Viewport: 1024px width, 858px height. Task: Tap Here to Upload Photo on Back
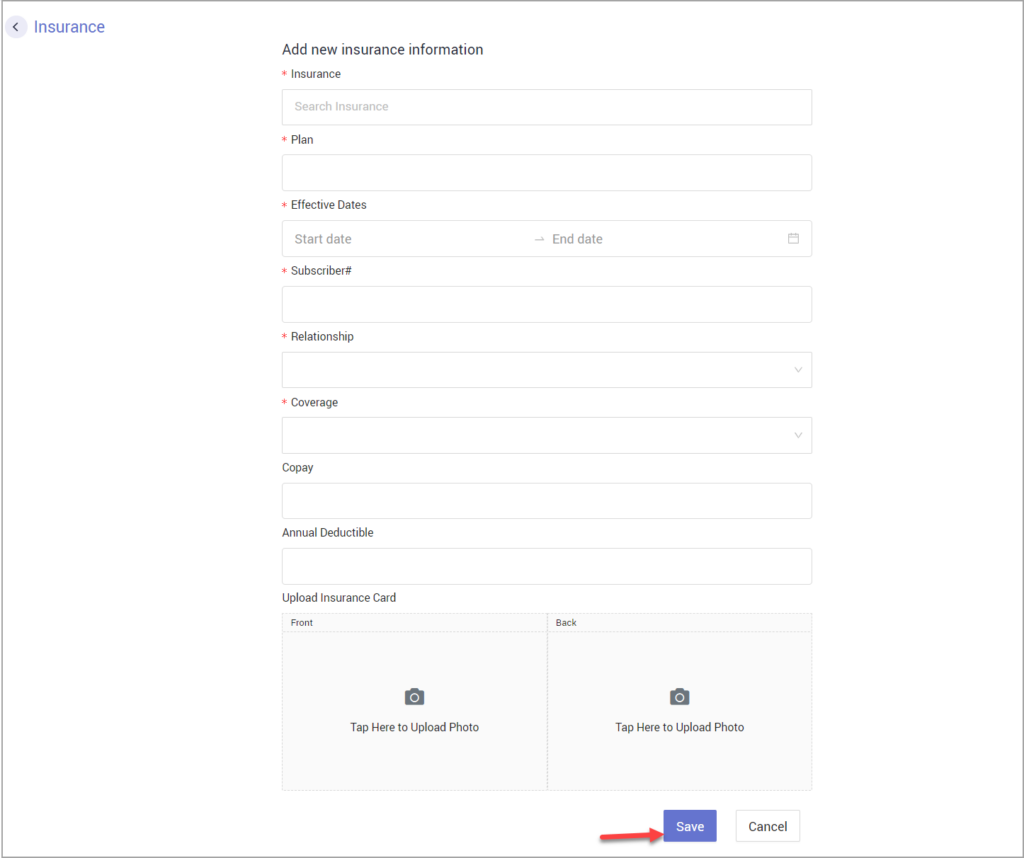click(679, 727)
